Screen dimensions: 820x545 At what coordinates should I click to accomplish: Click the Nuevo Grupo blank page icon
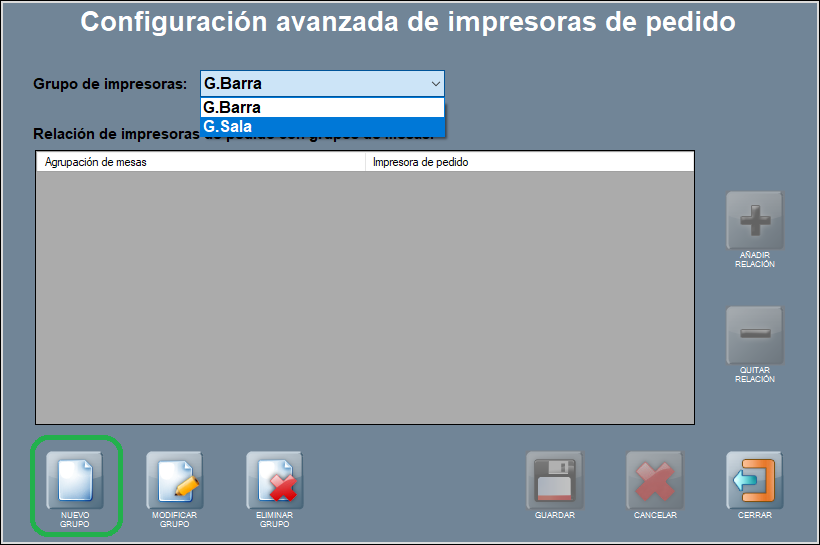(75, 479)
